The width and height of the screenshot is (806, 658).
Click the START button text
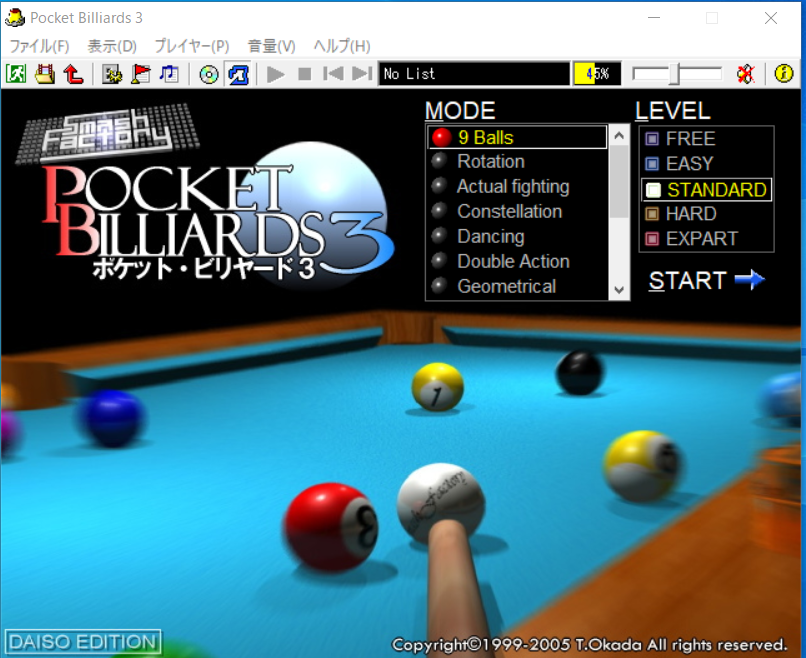(687, 281)
